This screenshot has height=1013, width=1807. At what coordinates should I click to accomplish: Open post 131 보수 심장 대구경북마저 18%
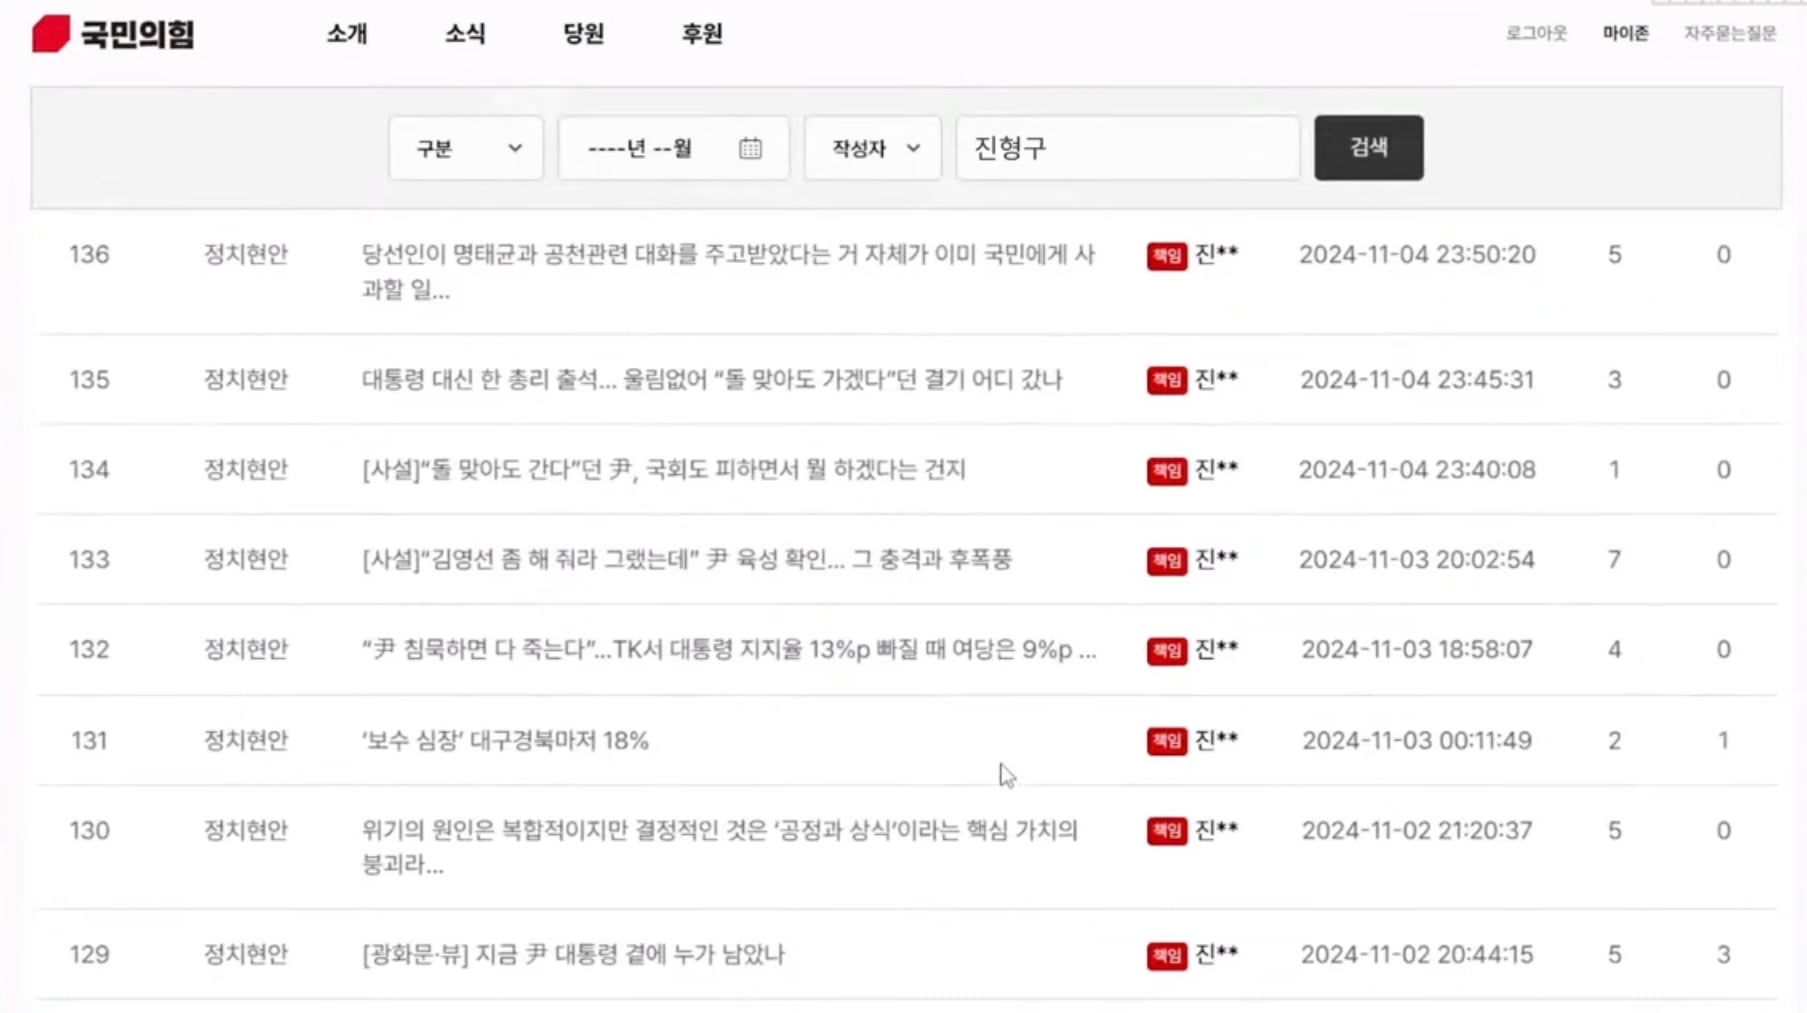click(505, 741)
